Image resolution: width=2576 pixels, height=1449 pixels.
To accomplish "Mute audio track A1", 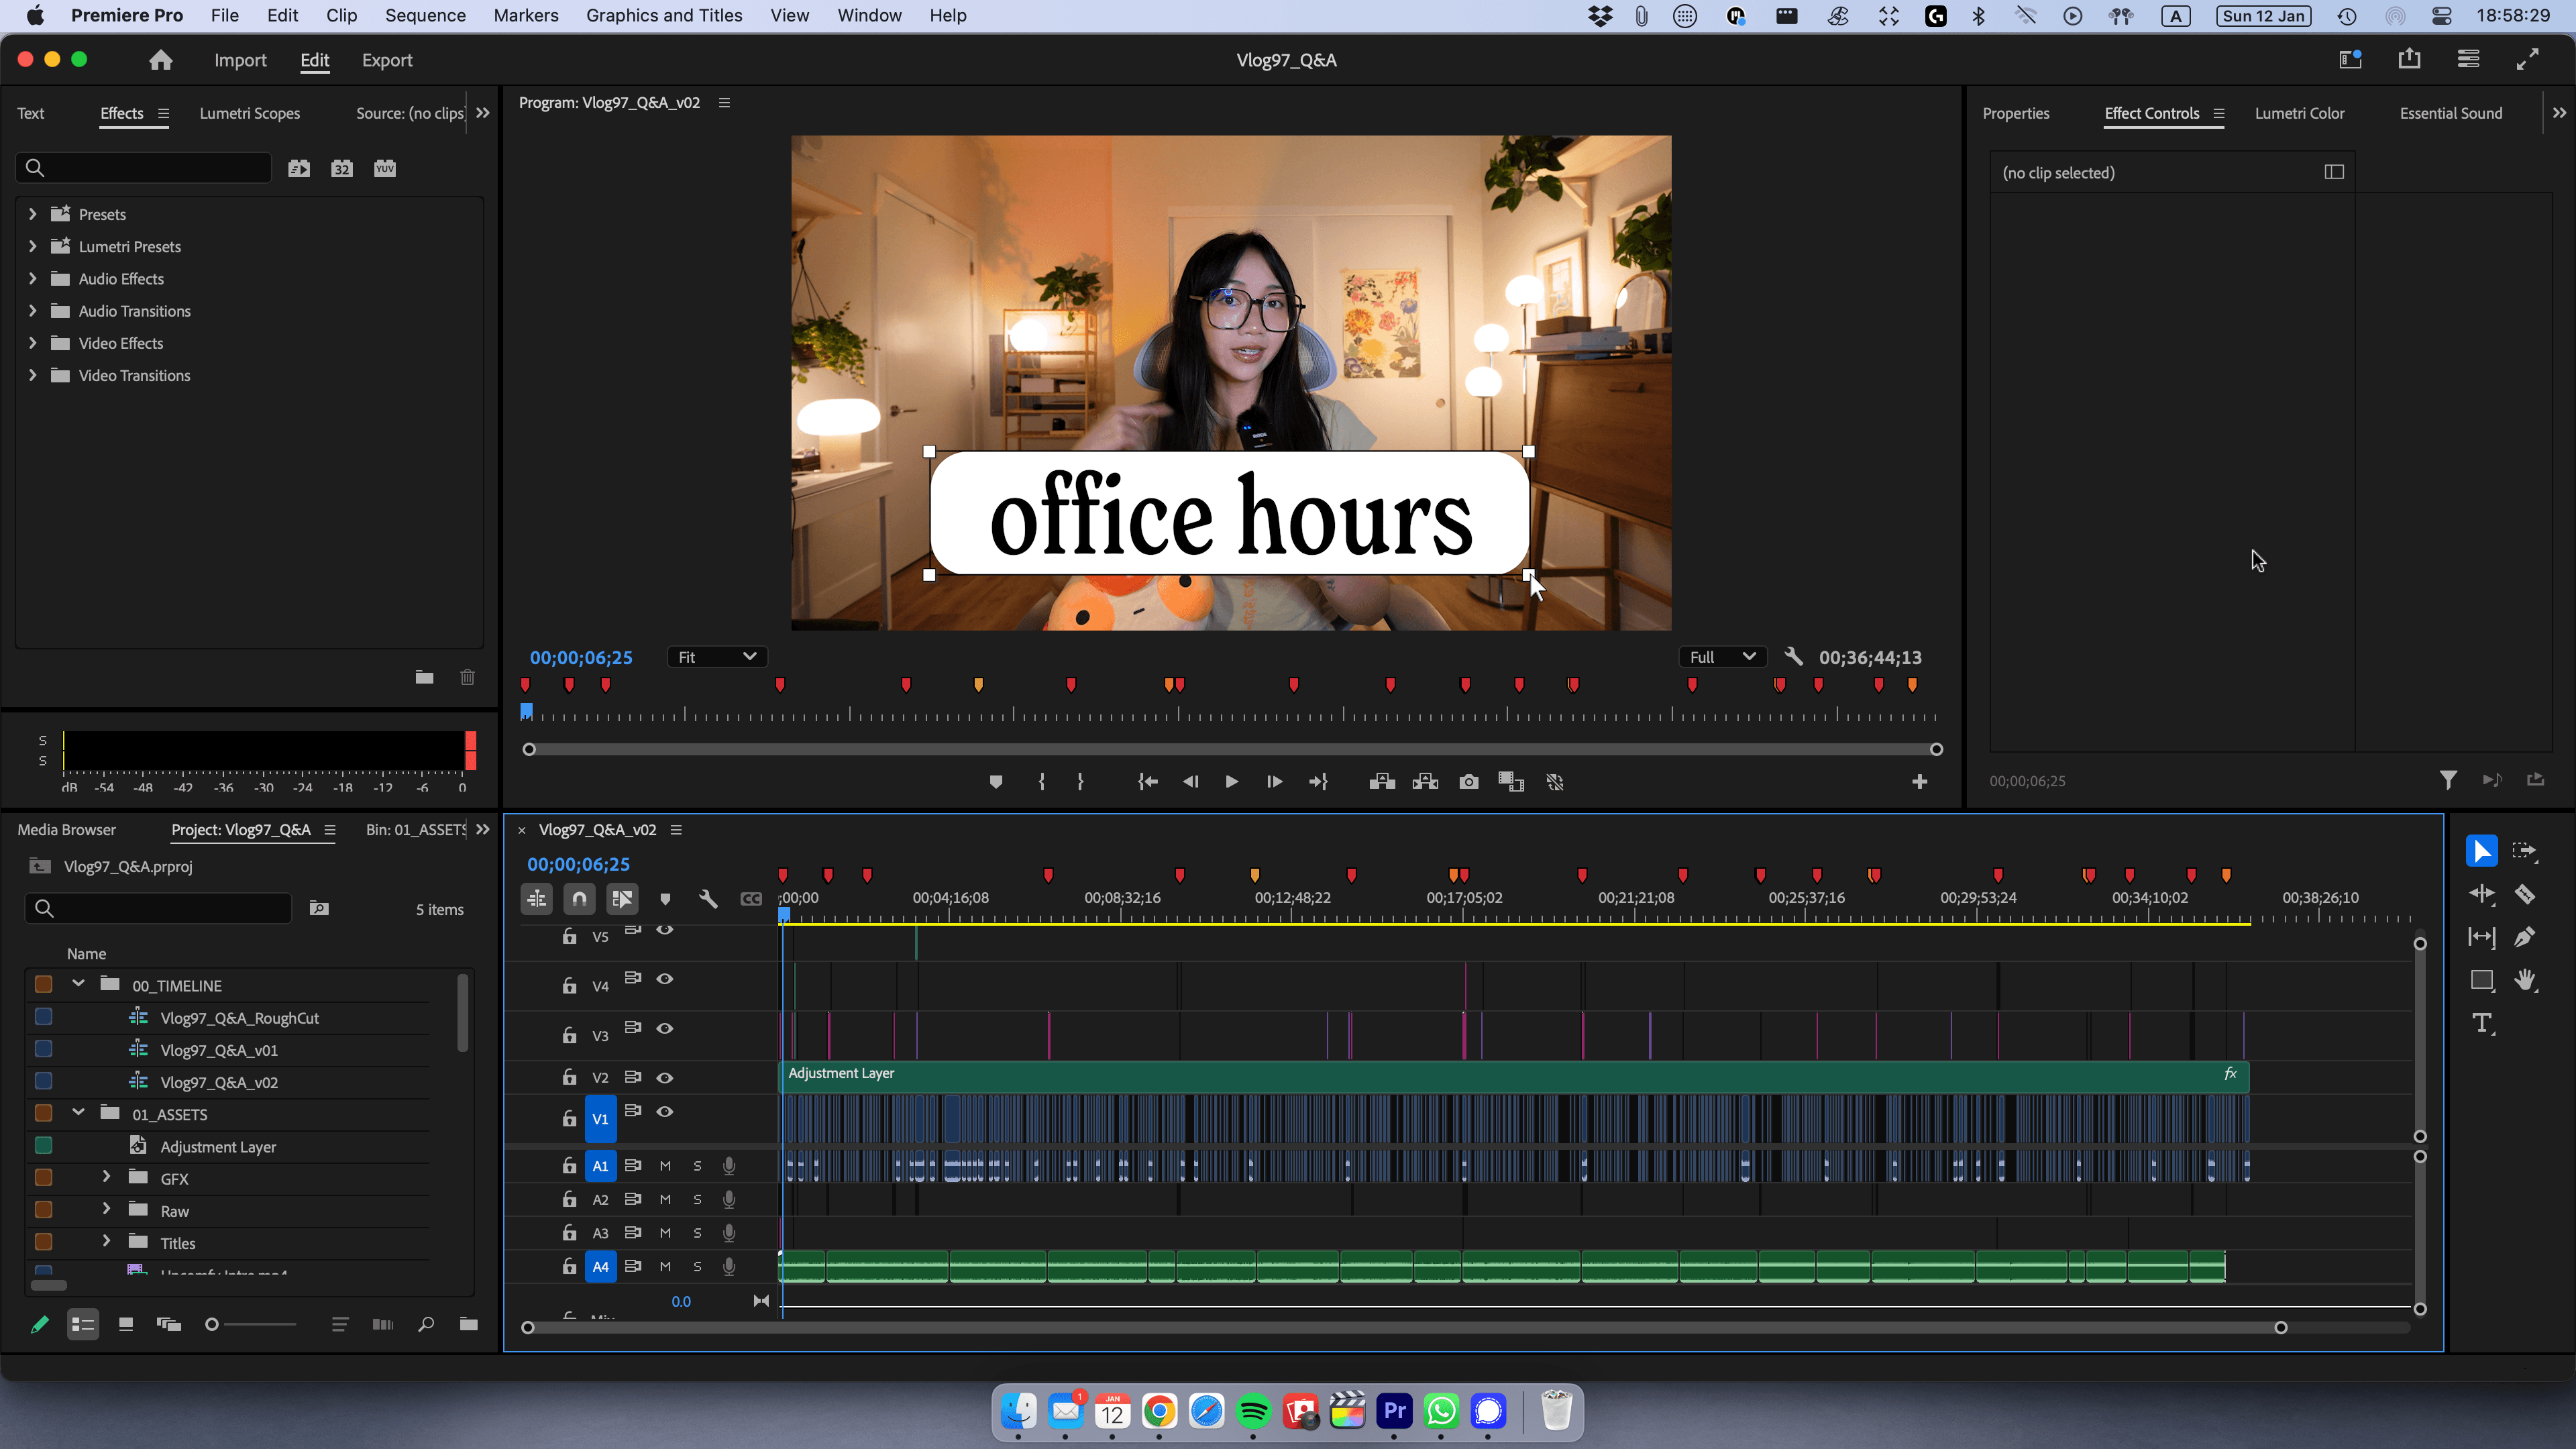I will pos(665,1166).
